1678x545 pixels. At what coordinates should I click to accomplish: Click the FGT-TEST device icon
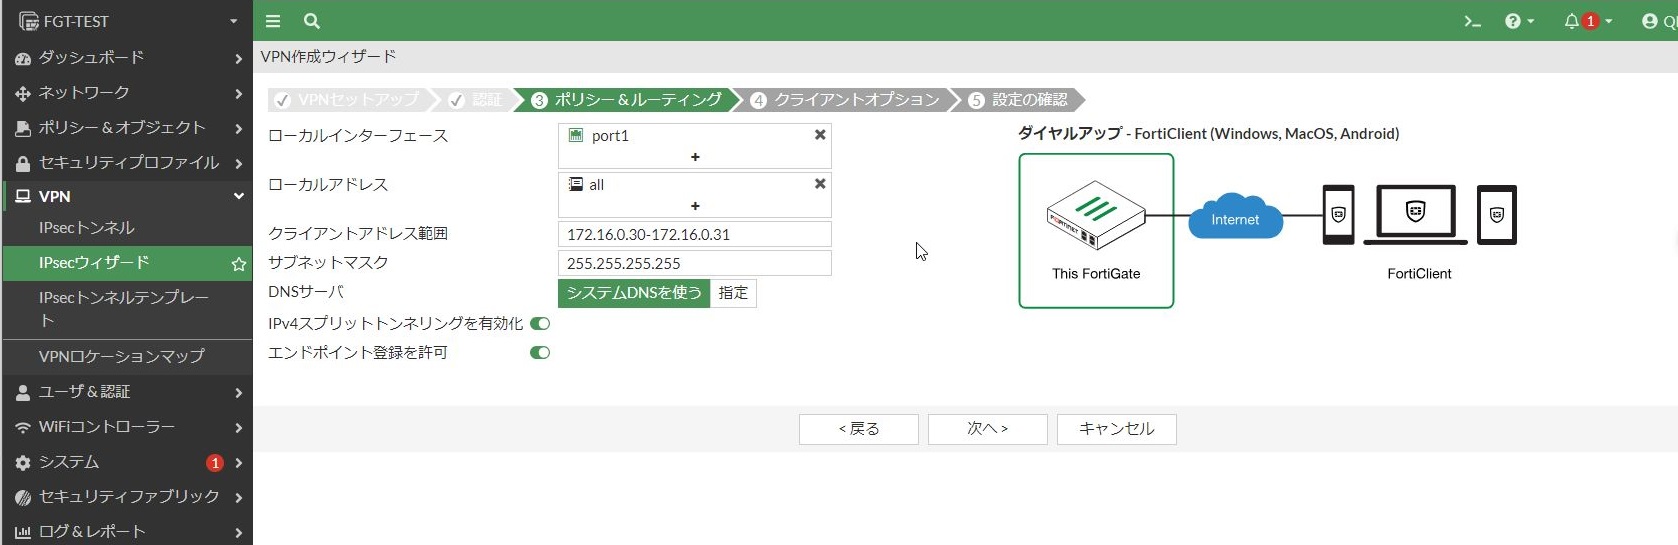point(28,21)
